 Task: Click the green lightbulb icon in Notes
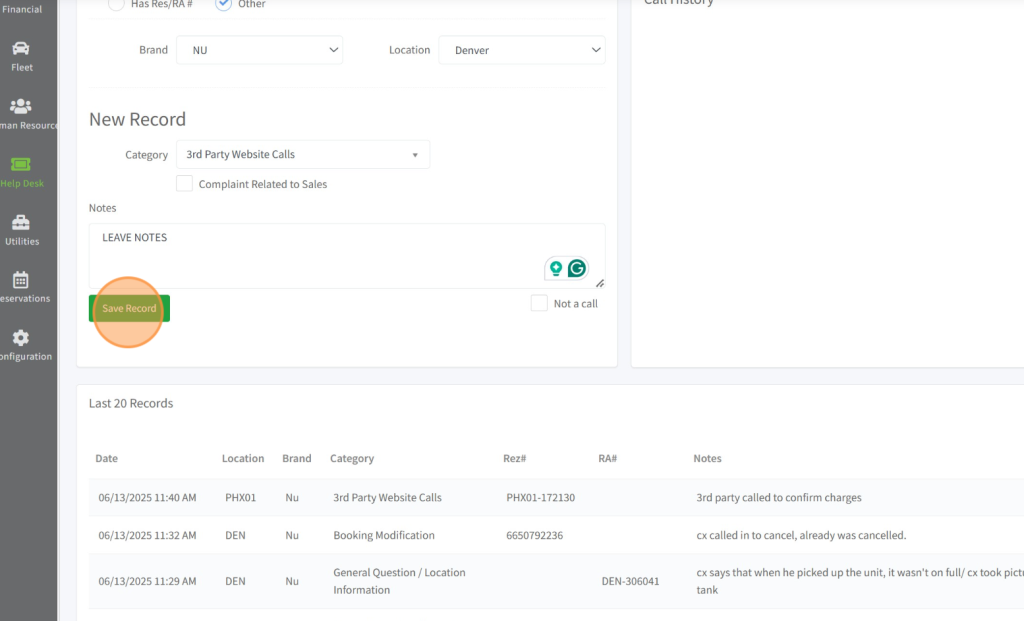[x=555, y=268]
